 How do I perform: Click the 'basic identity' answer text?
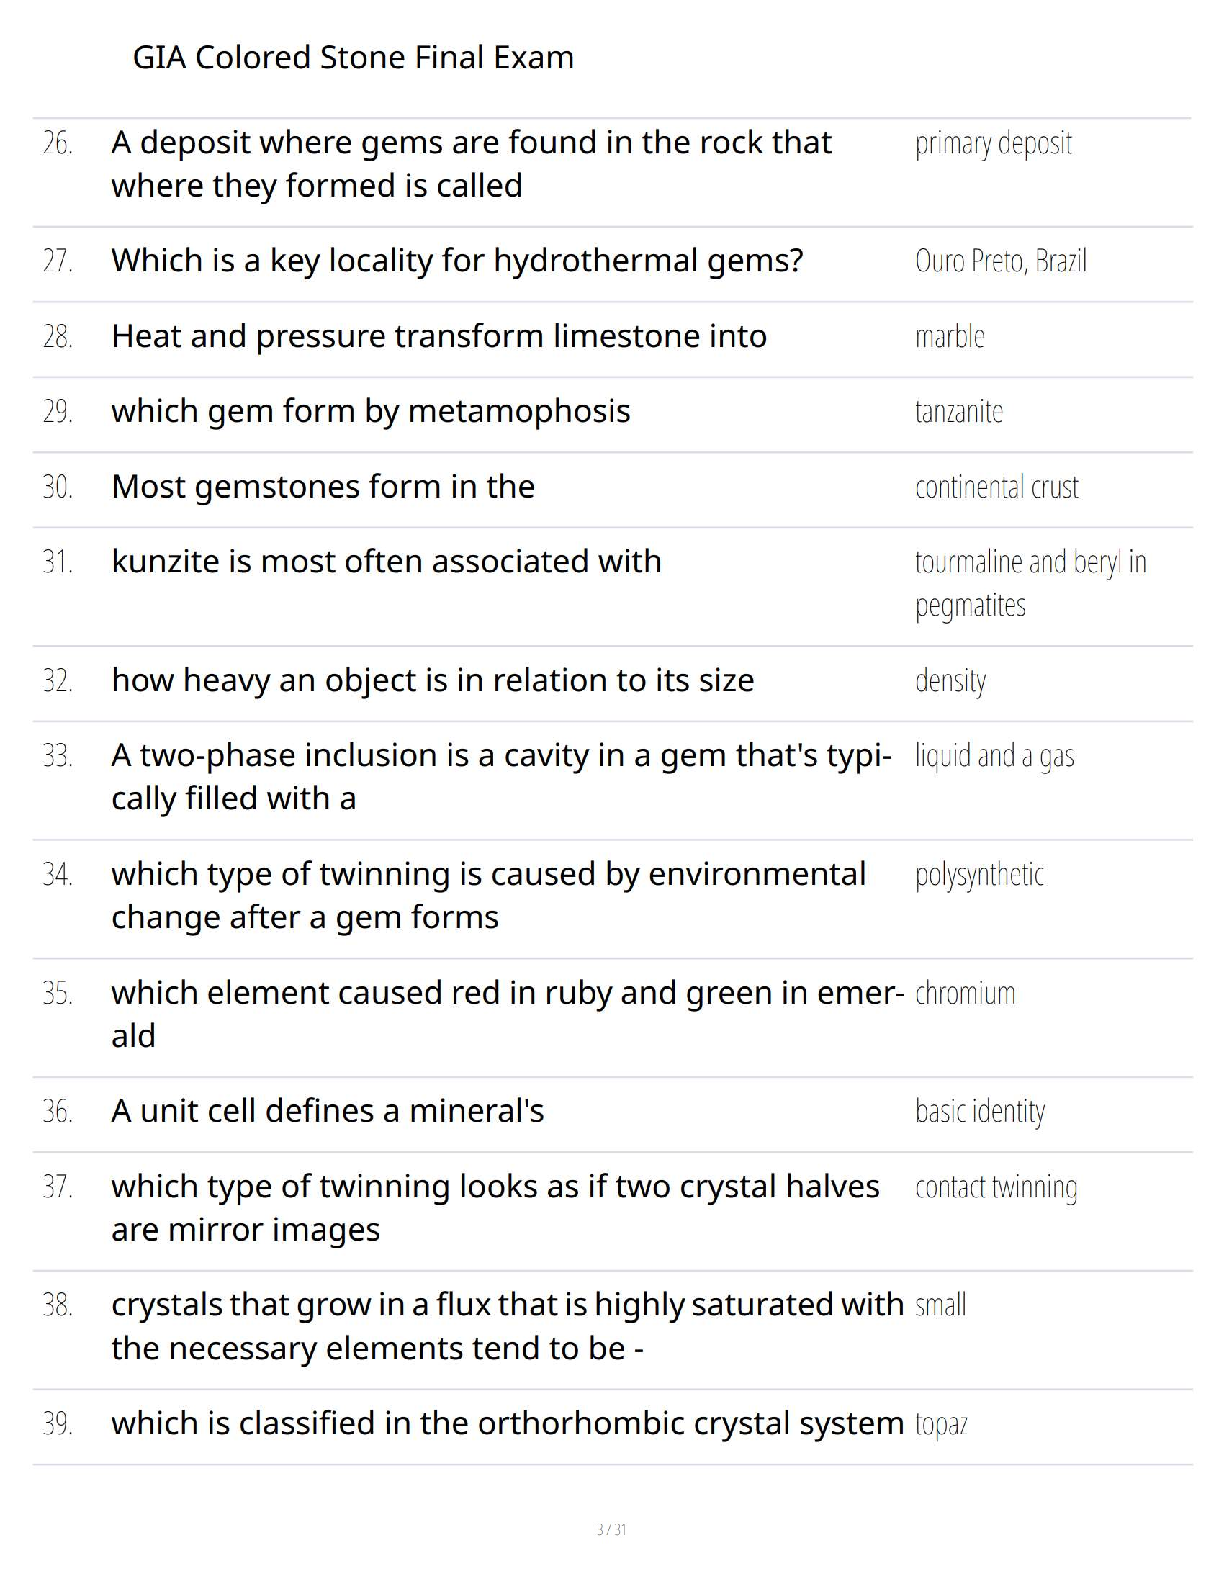(x=979, y=1112)
